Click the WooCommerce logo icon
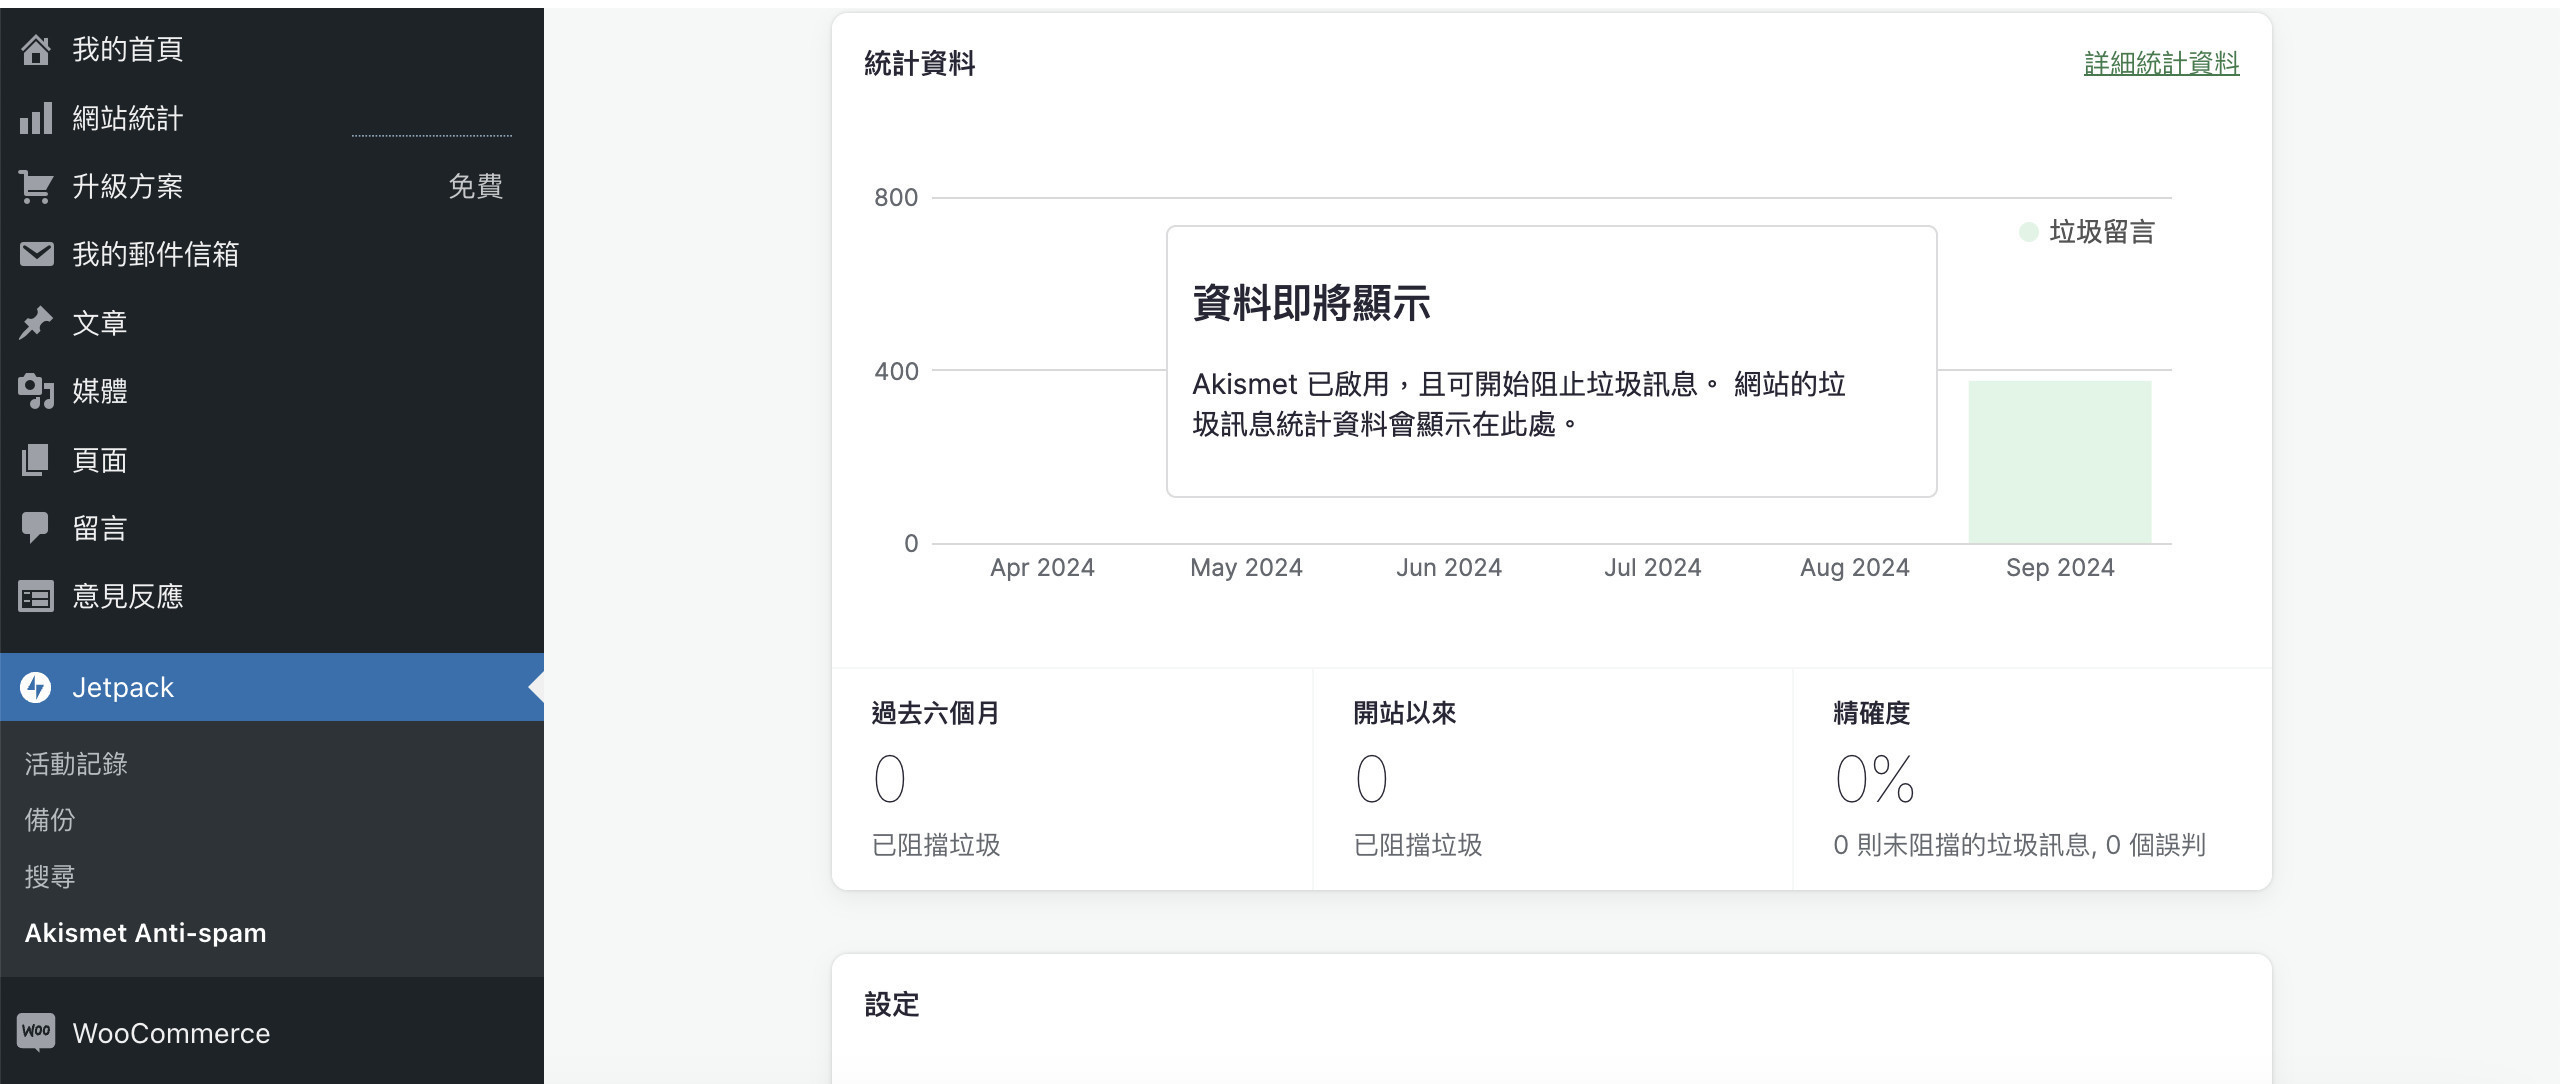2560x1084 pixels. pos(36,1032)
